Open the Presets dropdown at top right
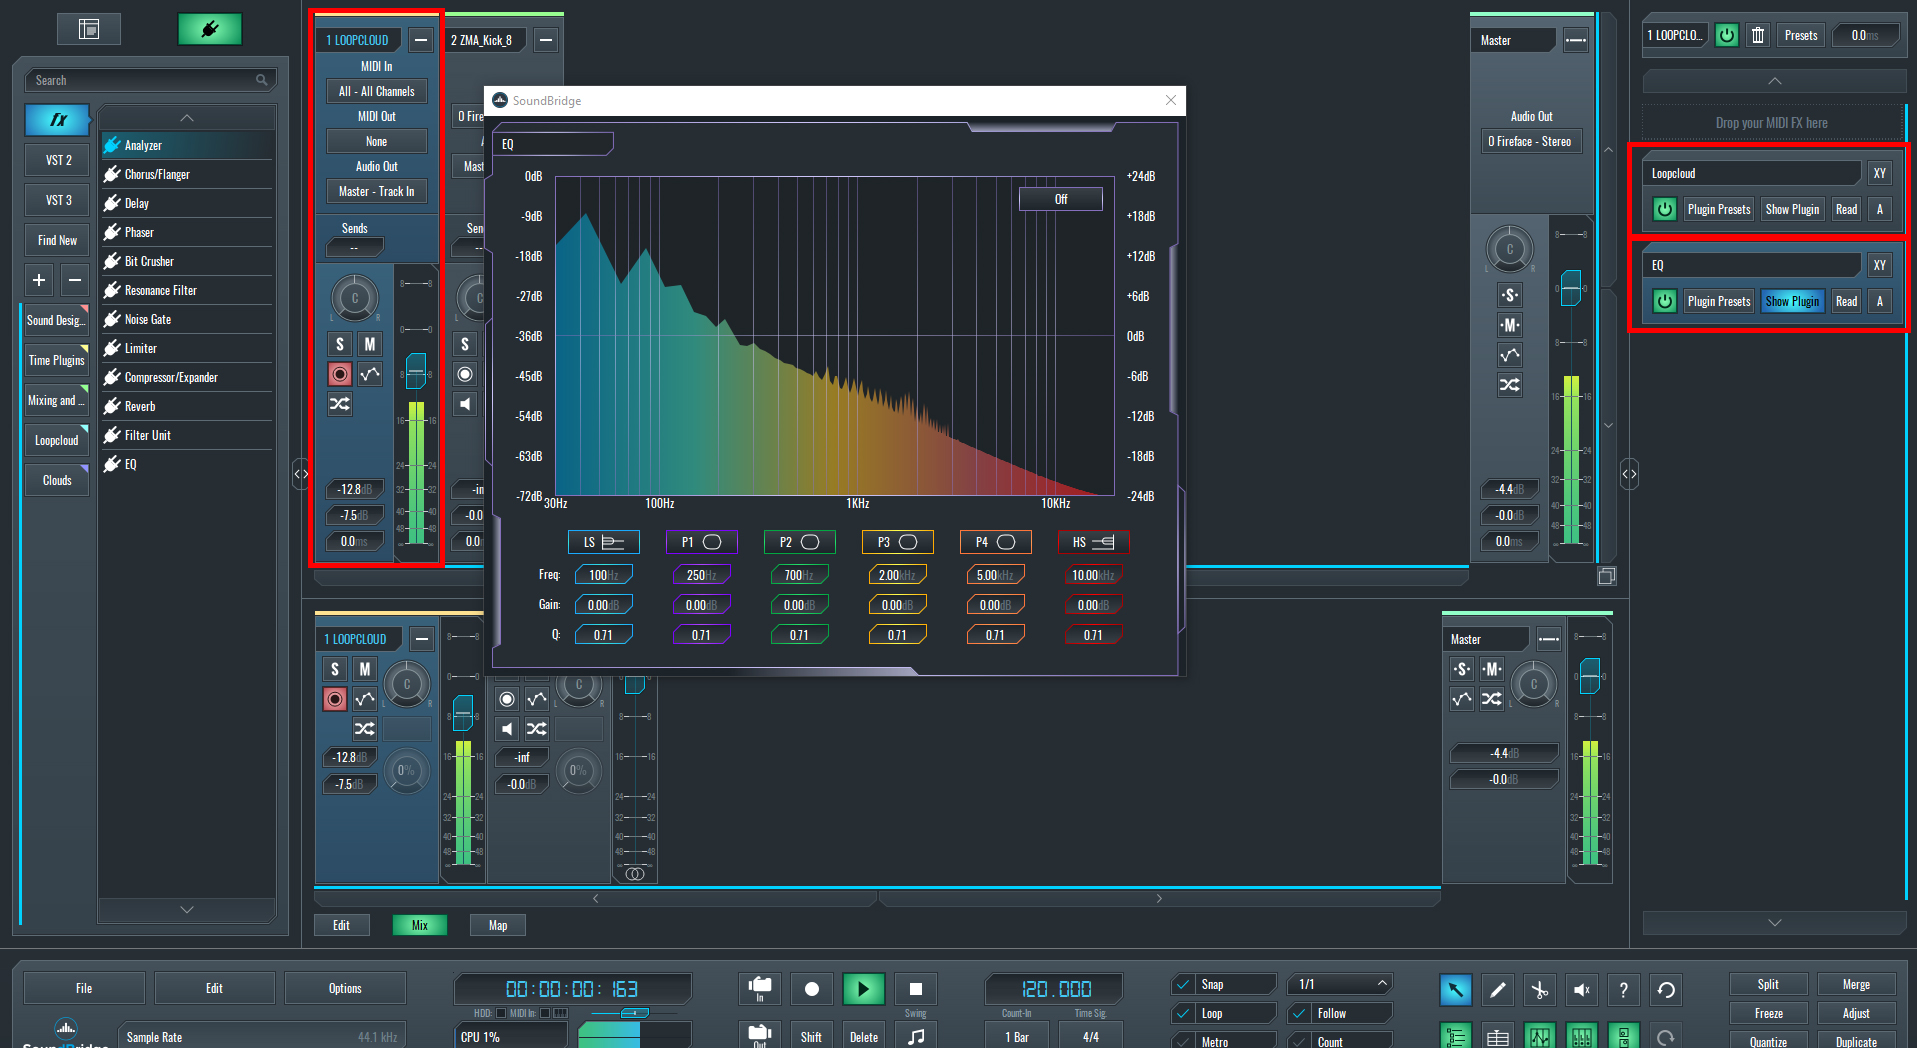1917x1048 pixels. [1801, 35]
